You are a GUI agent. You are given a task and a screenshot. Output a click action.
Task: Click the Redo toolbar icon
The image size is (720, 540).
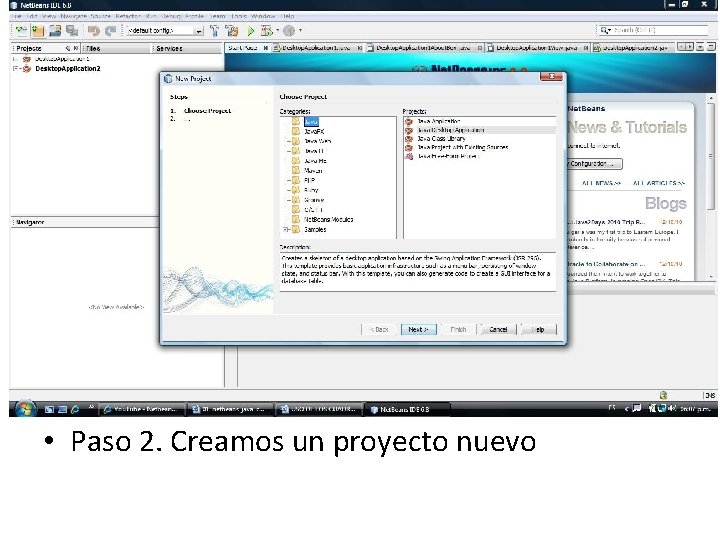tap(111, 31)
